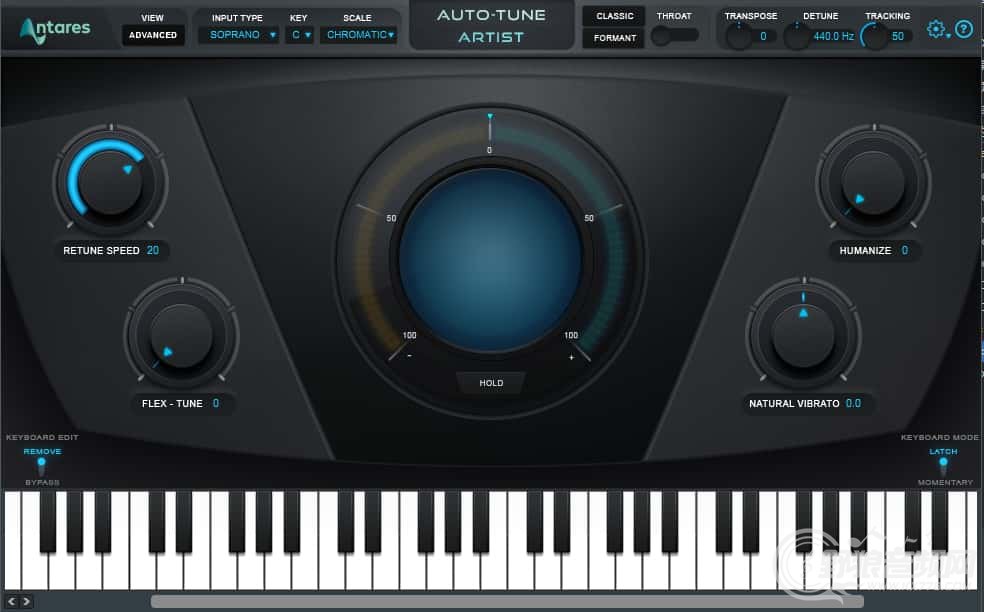Open the Key dropdown
The width and height of the screenshot is (984, 612).
tap(299, 35)
